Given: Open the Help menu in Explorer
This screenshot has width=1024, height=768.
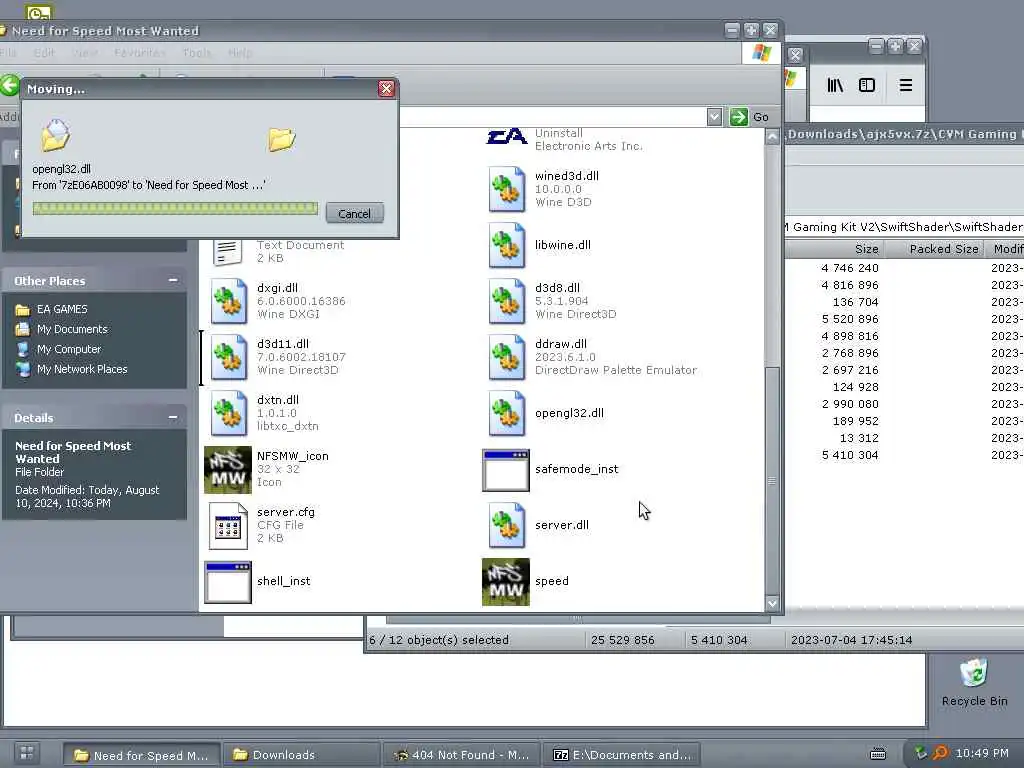Looking at the screenshot, I should pos(240,53).
